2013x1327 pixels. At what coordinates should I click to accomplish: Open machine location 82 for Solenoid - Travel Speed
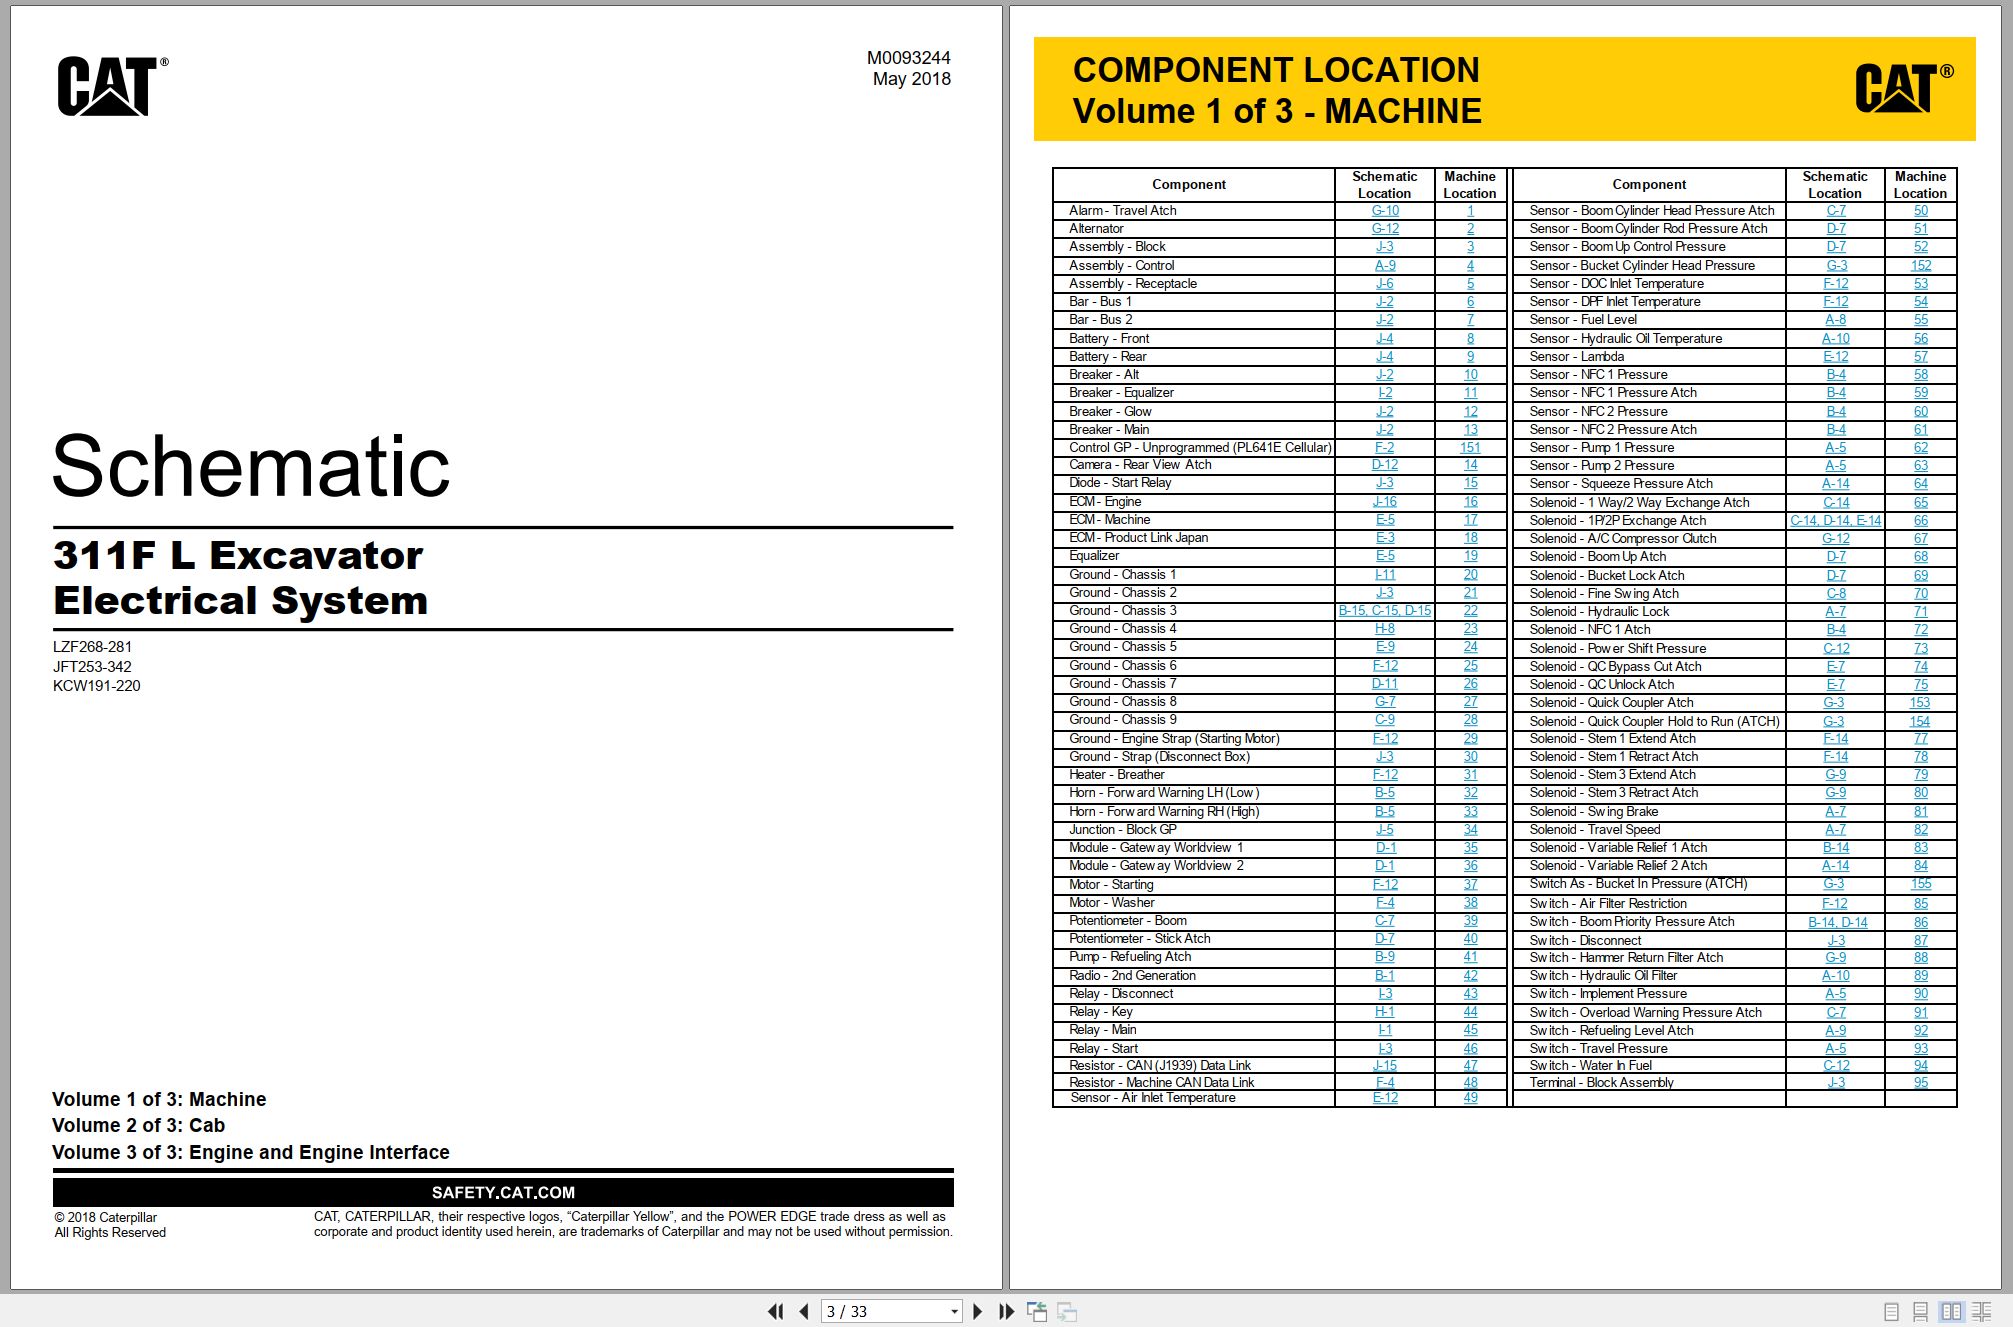coord(1921,830)
